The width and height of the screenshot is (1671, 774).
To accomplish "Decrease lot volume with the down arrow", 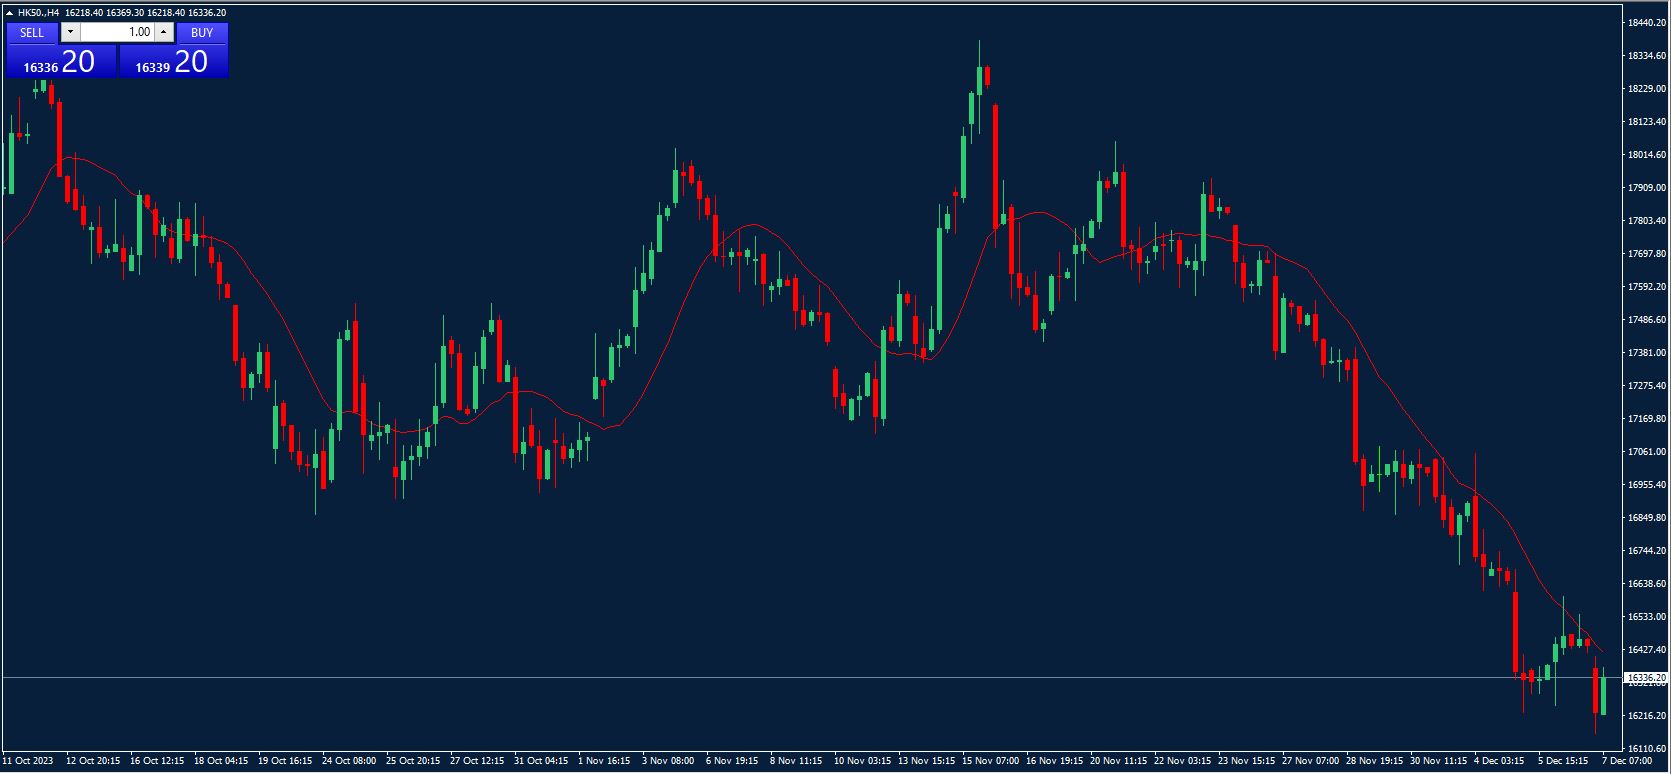I will (x=70, y=32).
